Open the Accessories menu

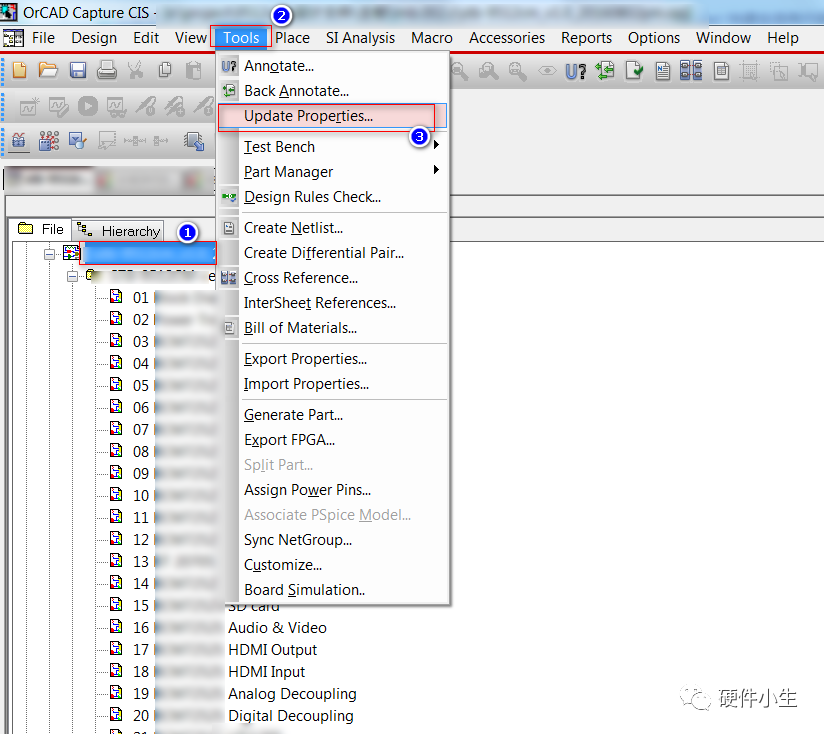pyautogui.click(x=507, y=38)
